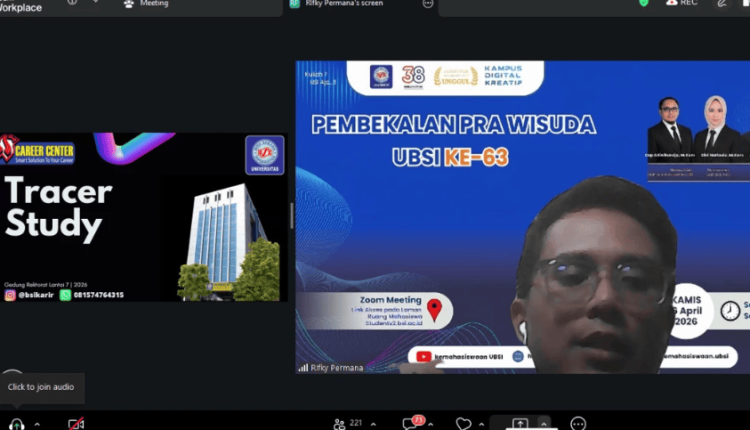Open options ellipsis next to Rifky Permana's screen

428,4
